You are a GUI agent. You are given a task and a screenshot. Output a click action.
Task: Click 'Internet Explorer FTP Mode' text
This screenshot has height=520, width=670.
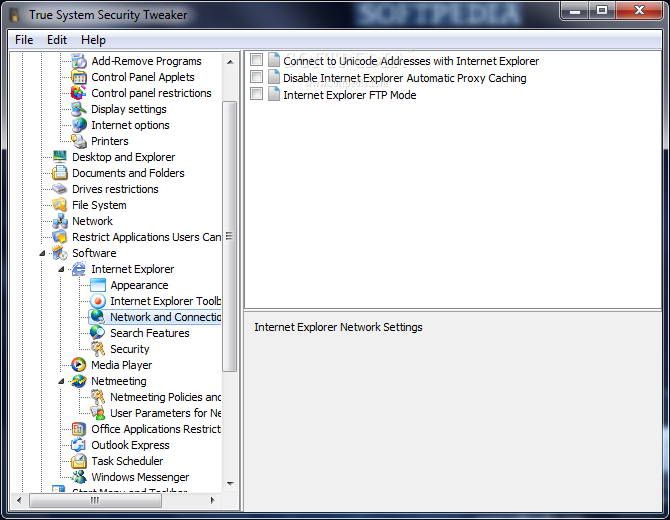click(350, 95)
